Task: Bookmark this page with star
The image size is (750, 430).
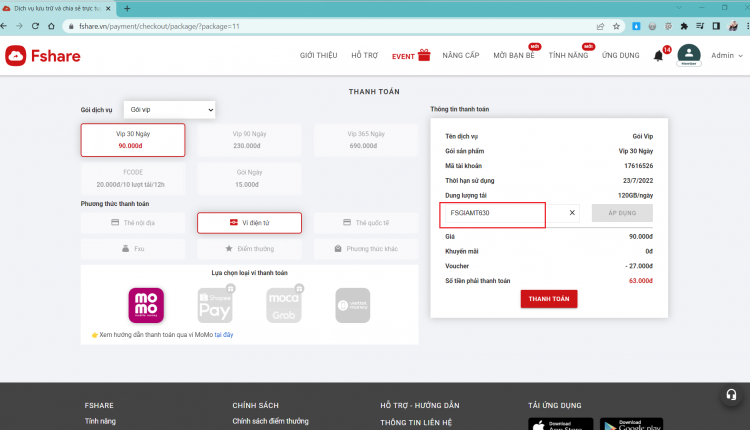Action: click(616, 26)
